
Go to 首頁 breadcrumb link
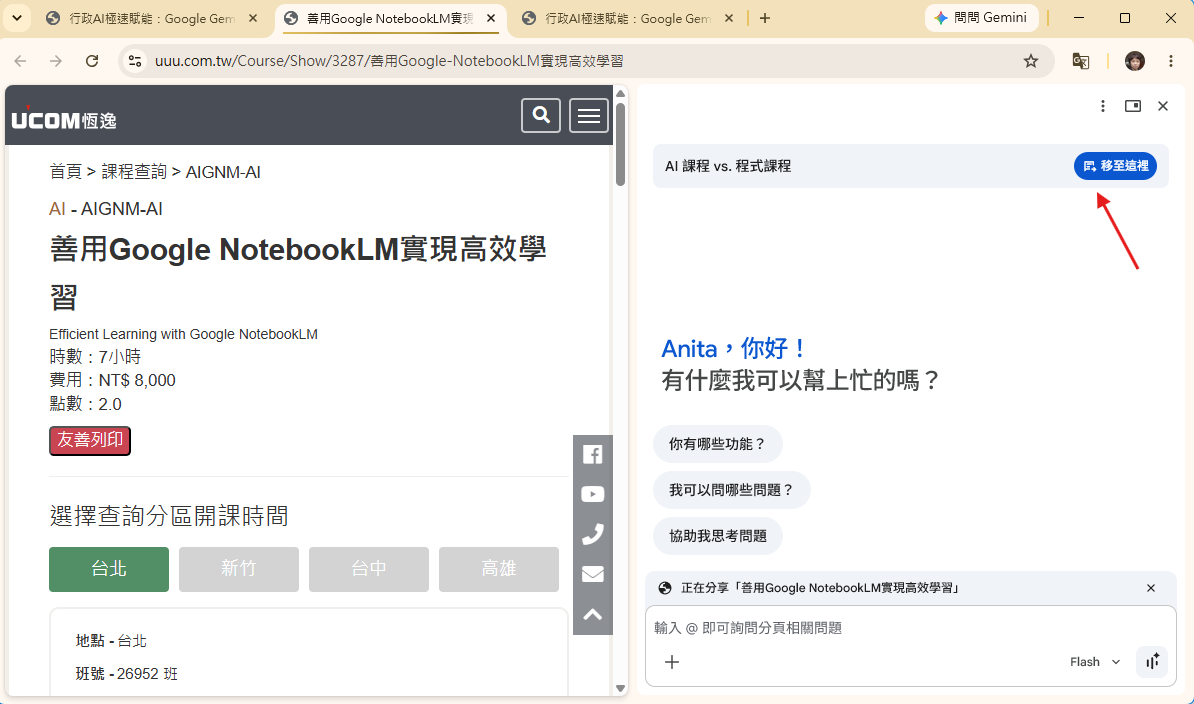65,172
